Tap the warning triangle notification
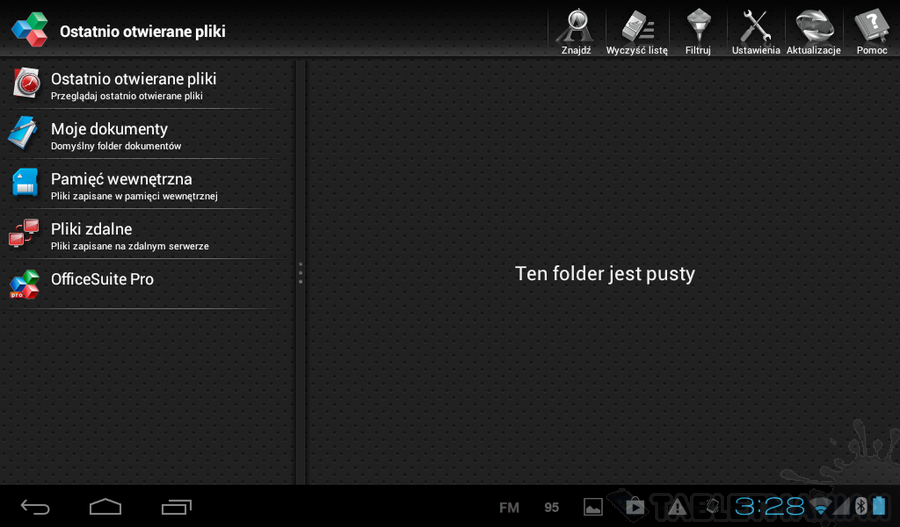This screenshot has height=527, width=900. 677,507
